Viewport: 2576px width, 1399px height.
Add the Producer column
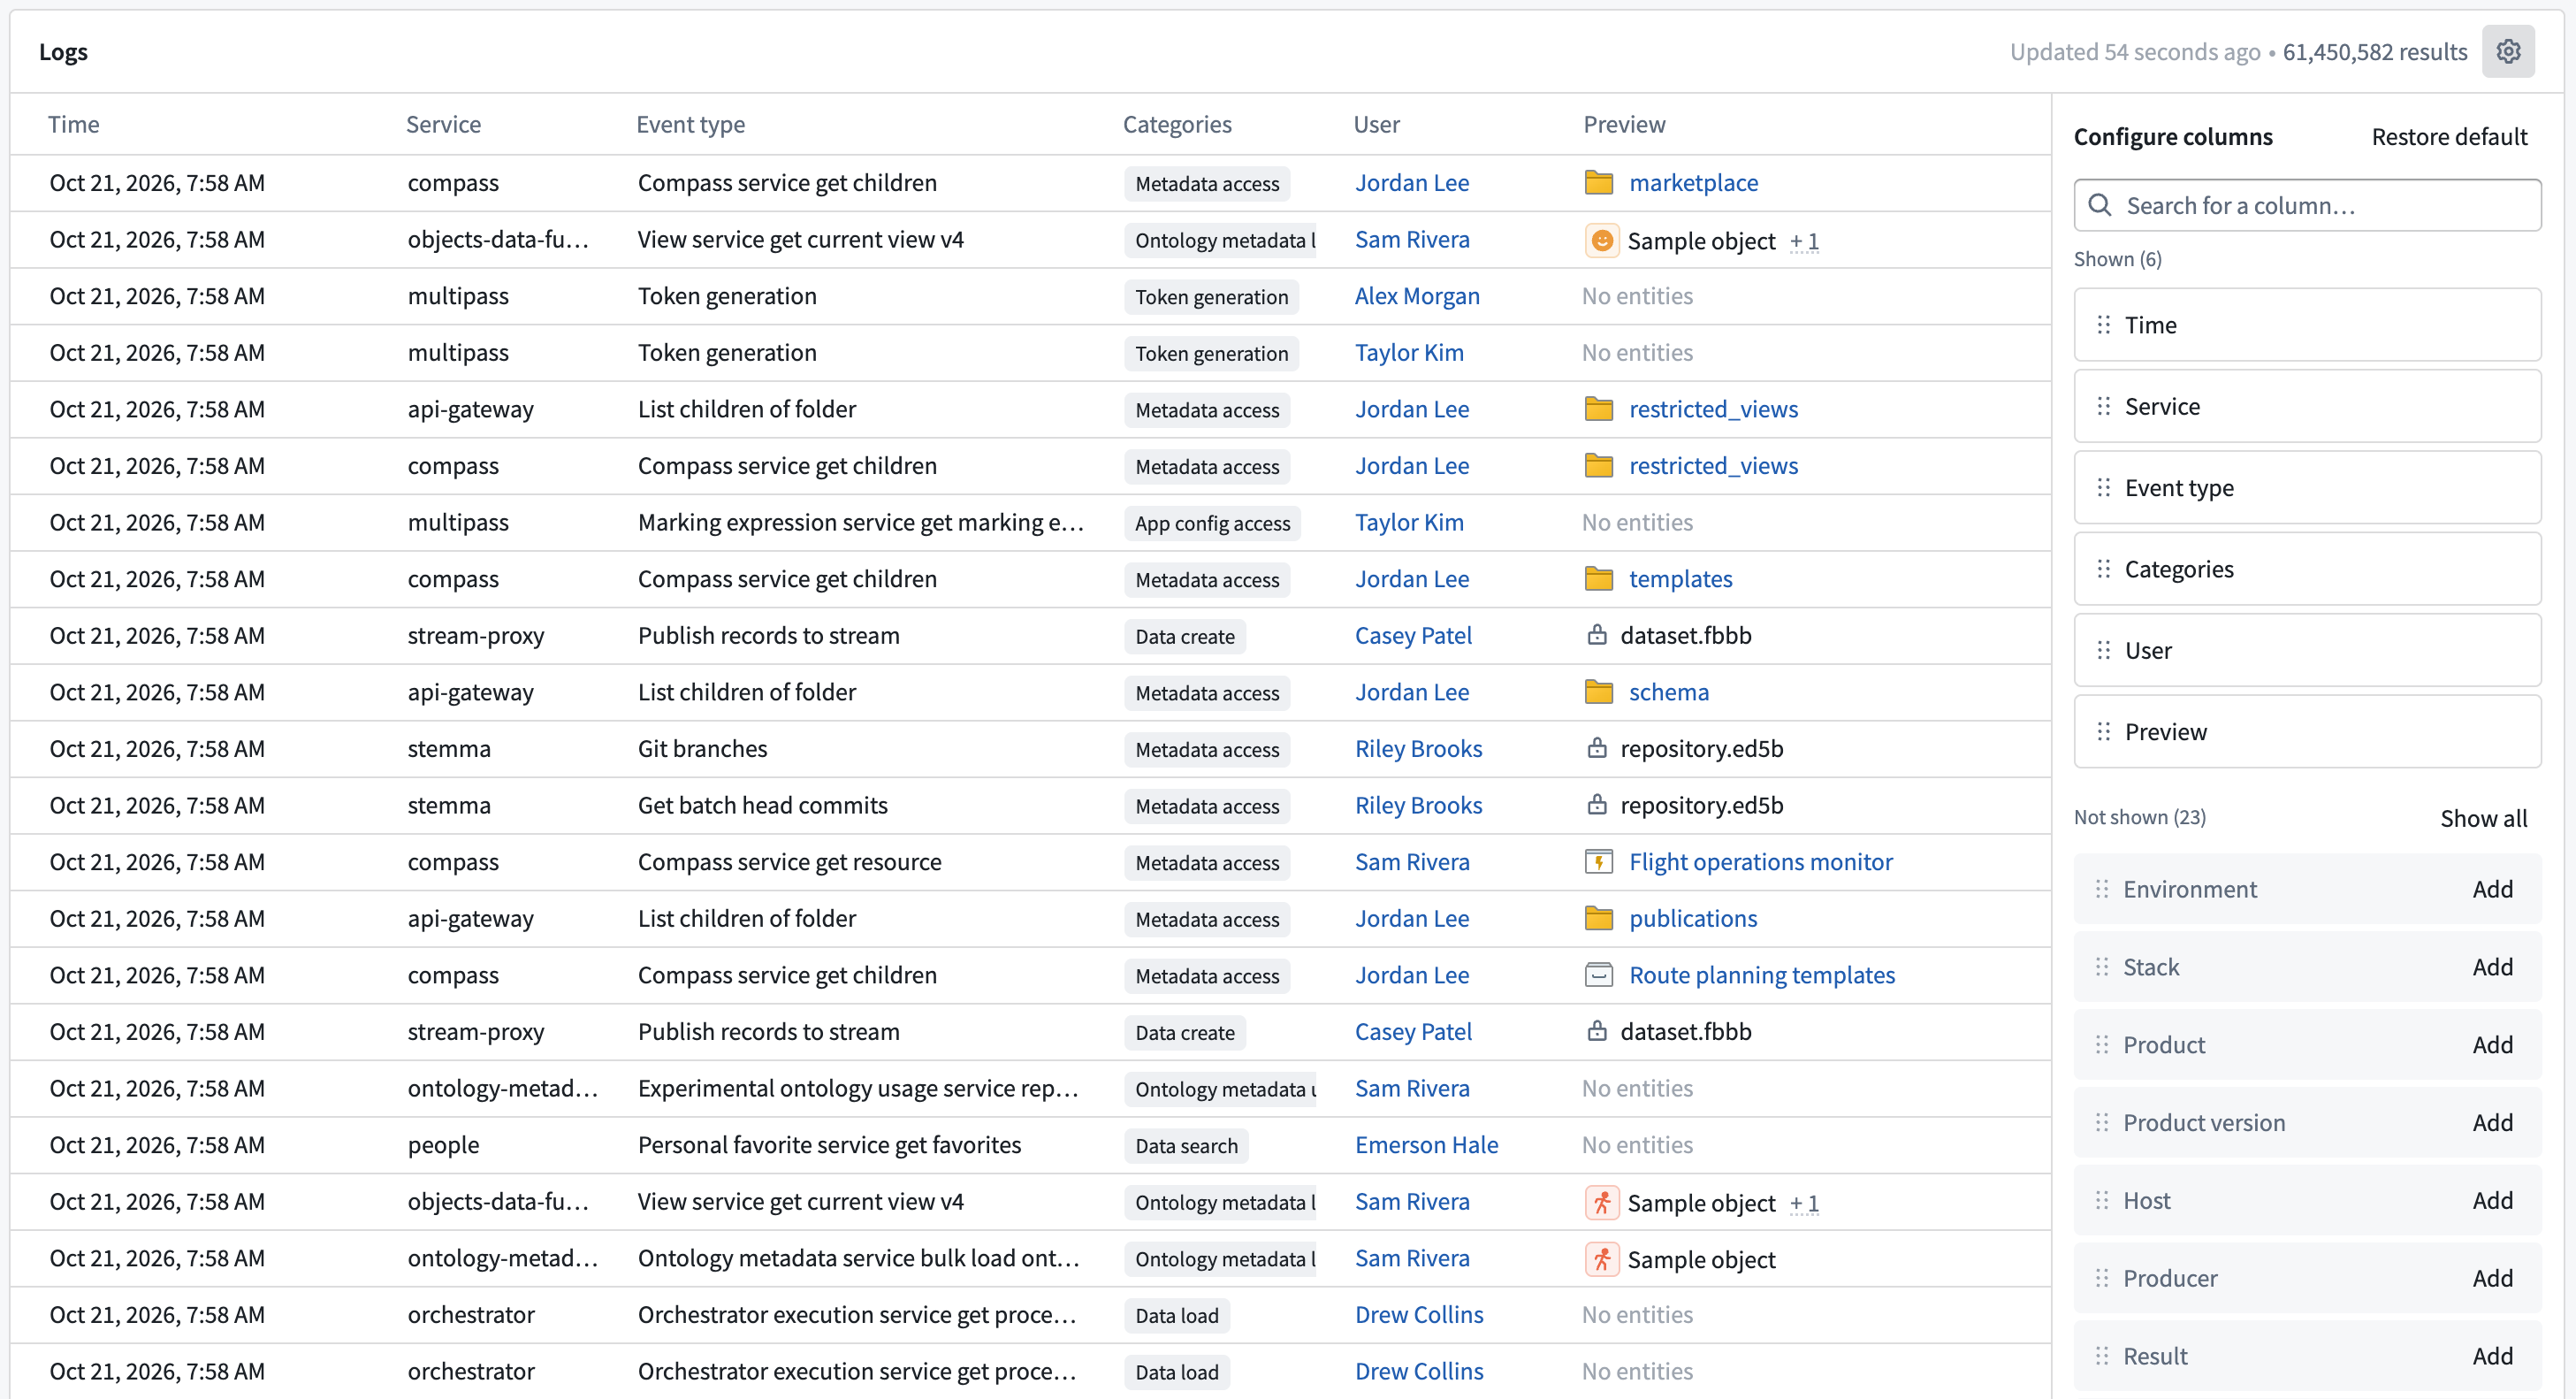pos(2492,1278)
